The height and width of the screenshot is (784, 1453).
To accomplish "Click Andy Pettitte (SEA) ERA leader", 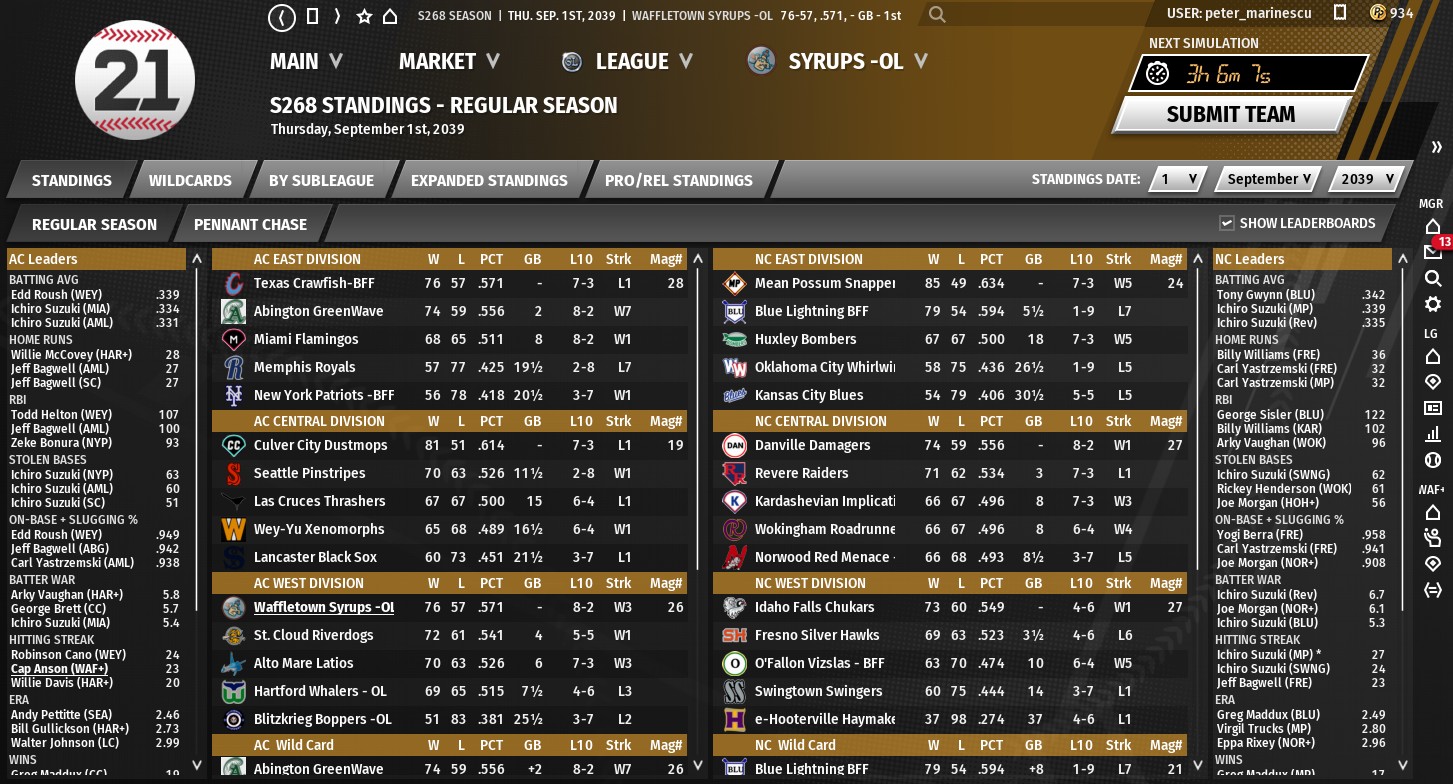I will [62, 715].
